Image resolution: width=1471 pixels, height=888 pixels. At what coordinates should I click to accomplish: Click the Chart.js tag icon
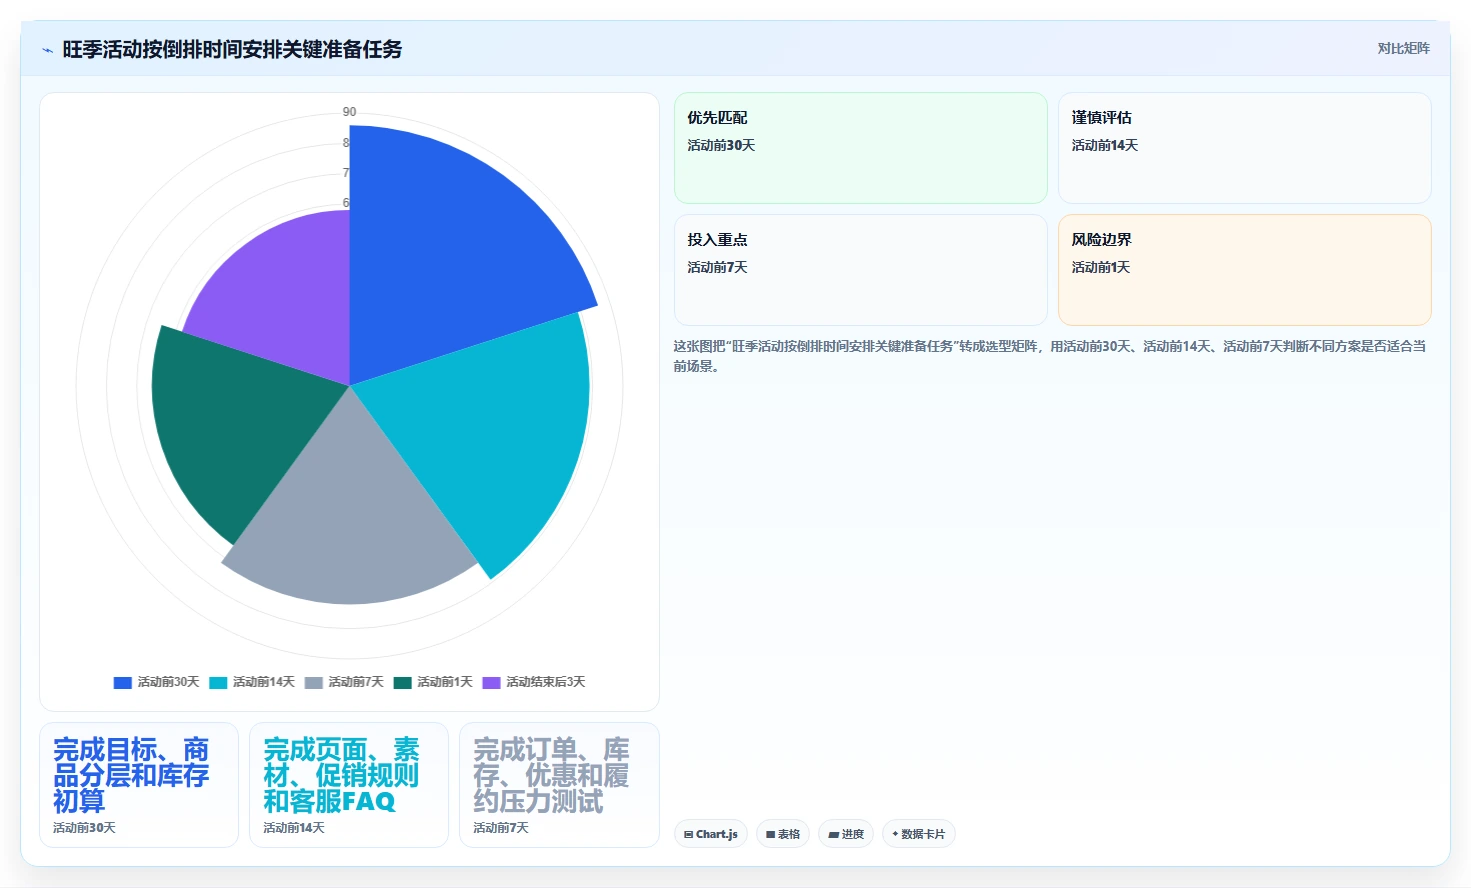(x=688, y=834)
